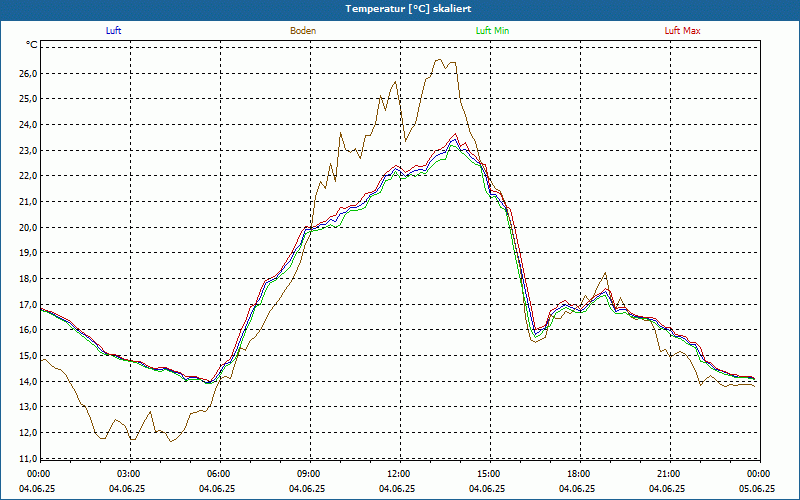Screen dimensions: 800x500
Task: Click the 05.06.25 date label
Action: [757, 489]
